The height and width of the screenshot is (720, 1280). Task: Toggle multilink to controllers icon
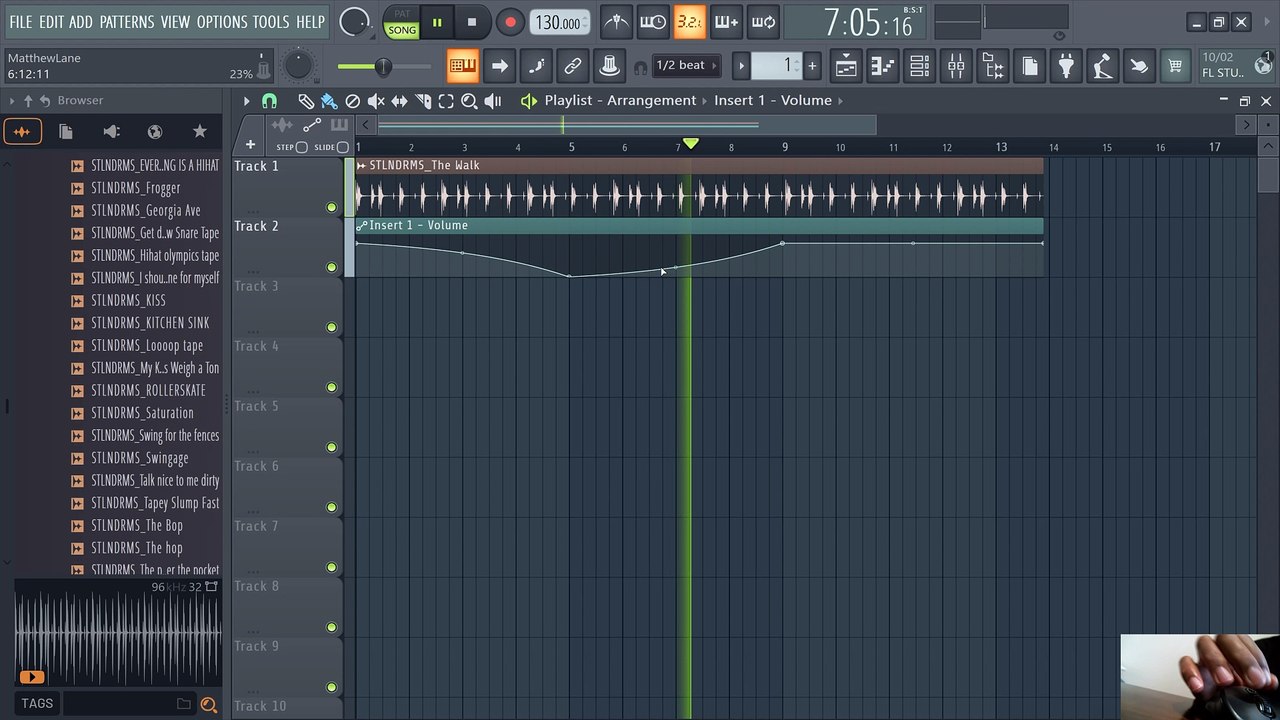click(609, 66)
